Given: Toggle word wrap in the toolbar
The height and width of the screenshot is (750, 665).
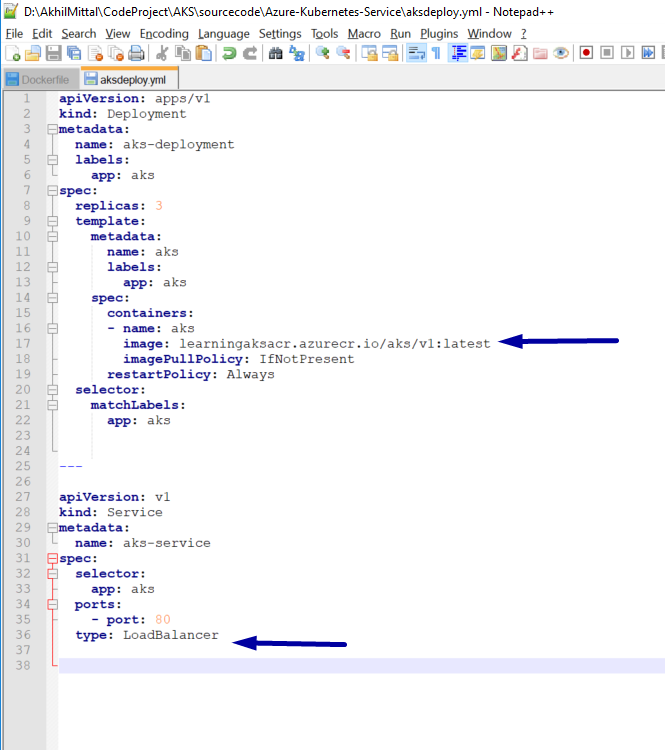Looking at the screenshot, I should [x=416, y=53].
